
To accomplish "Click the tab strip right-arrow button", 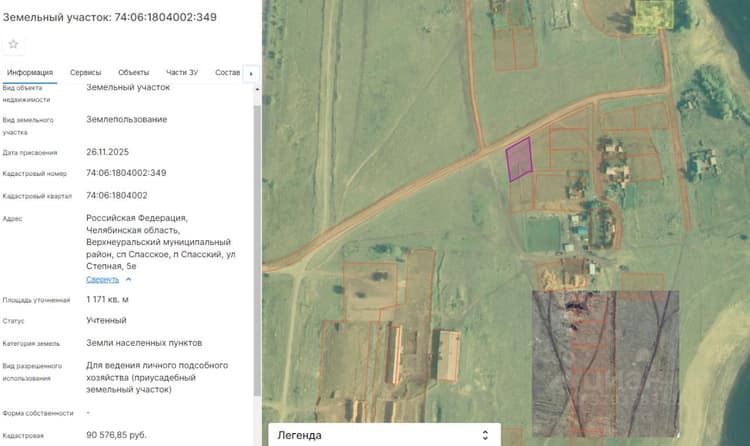I will coord(251,73).
